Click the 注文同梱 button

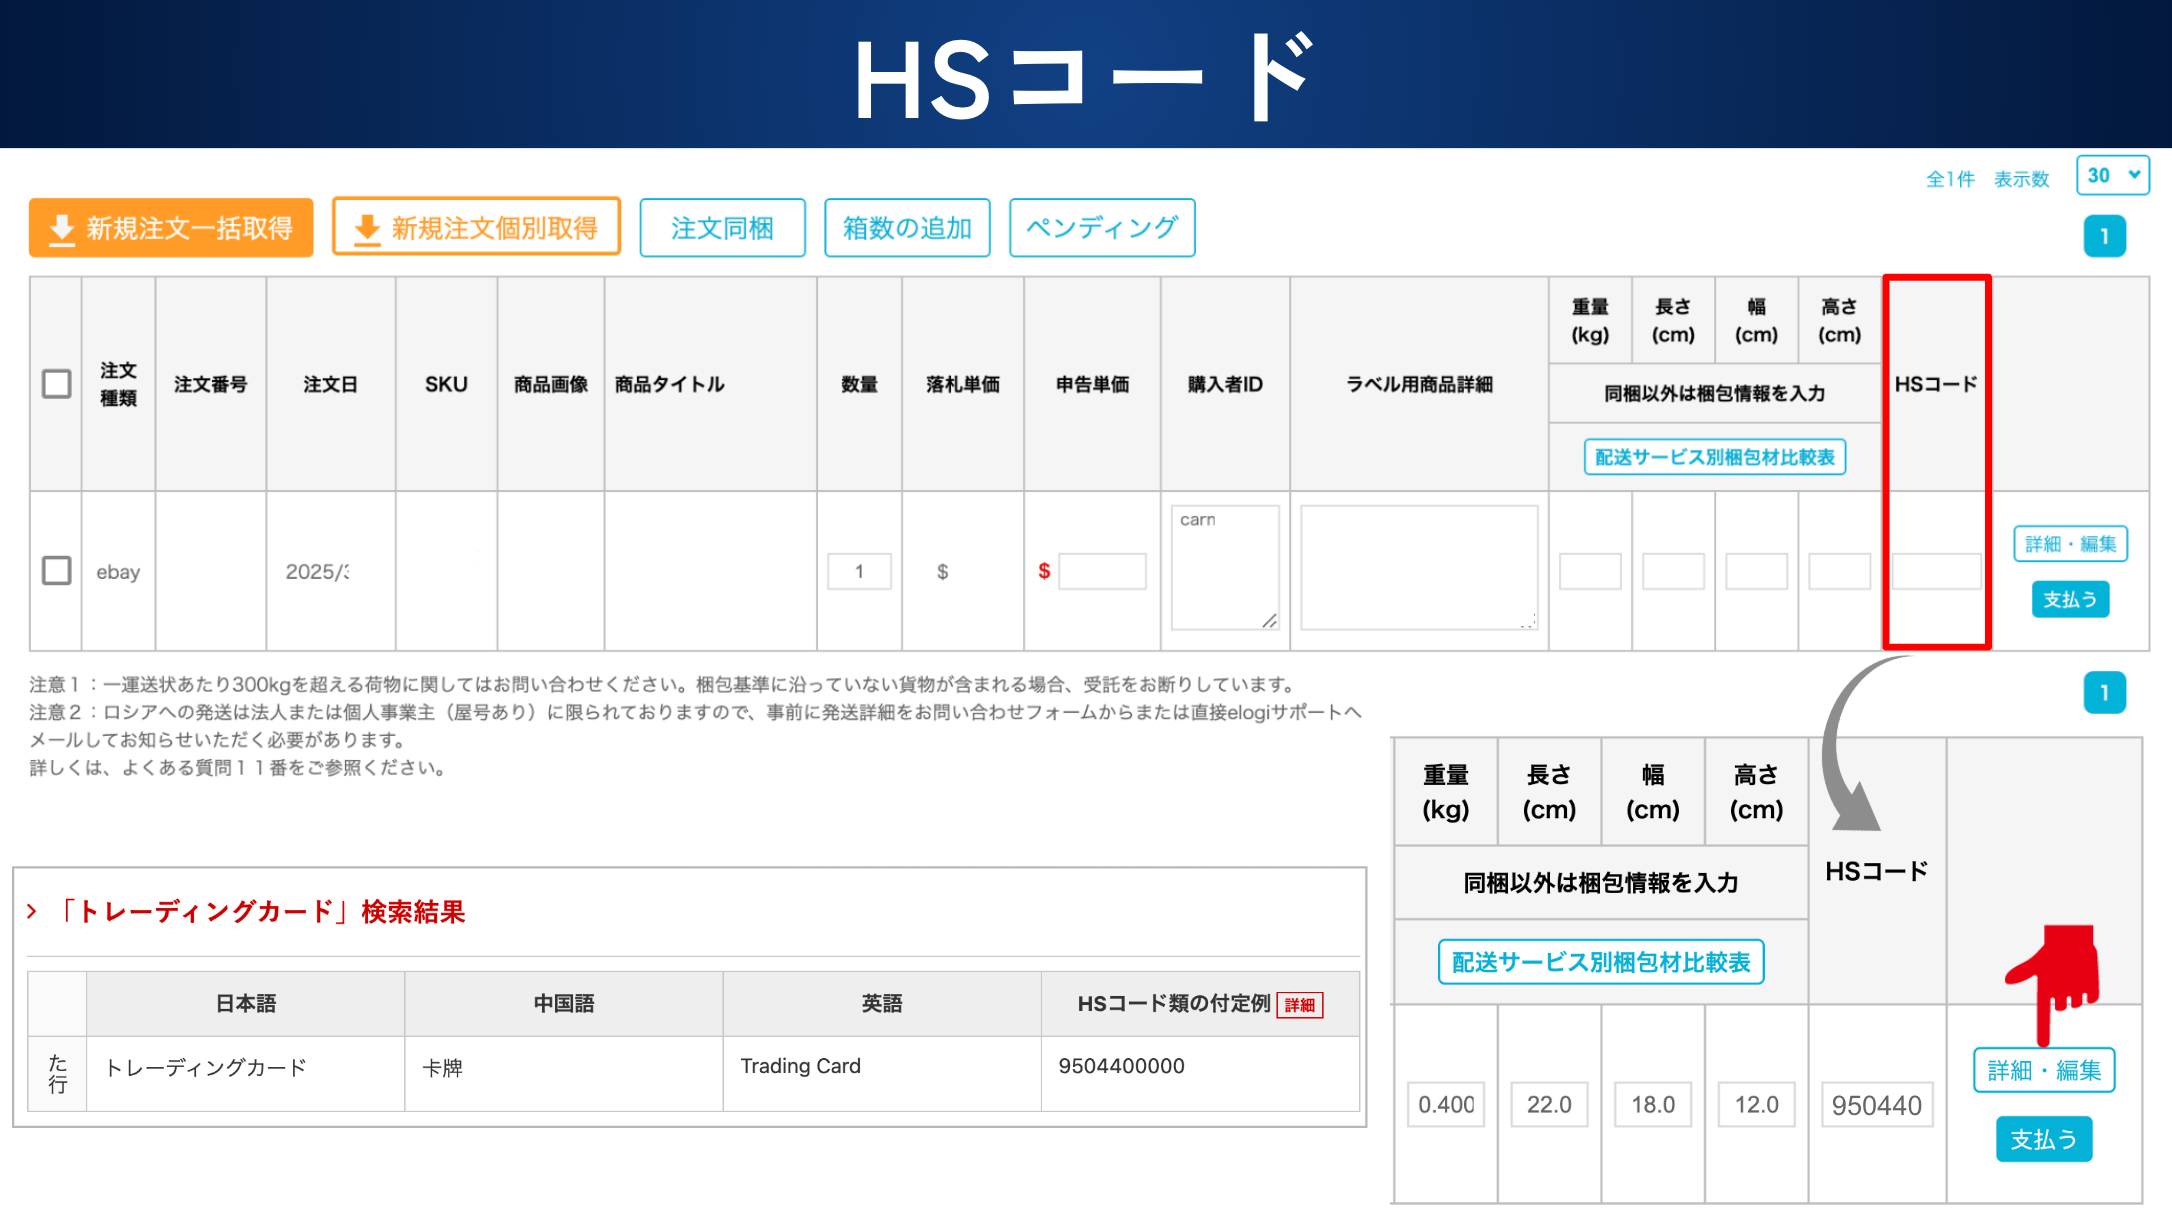click(x=722, y=228)
